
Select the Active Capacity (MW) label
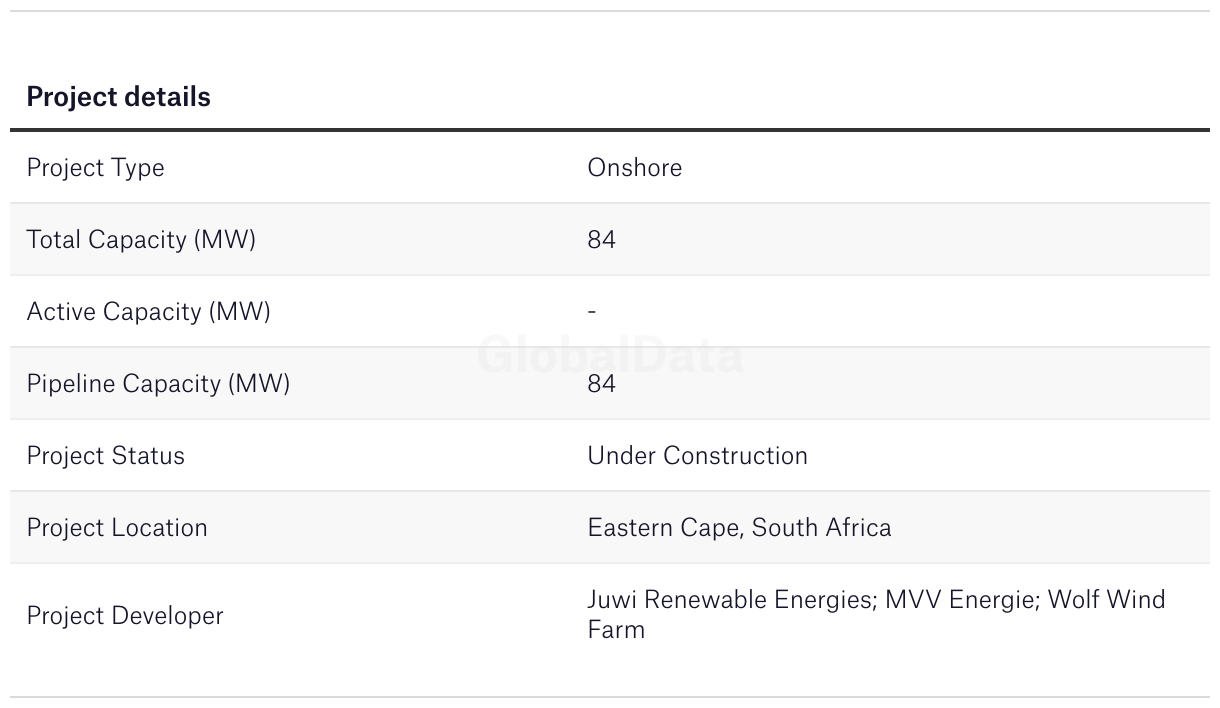coord(148,312)
